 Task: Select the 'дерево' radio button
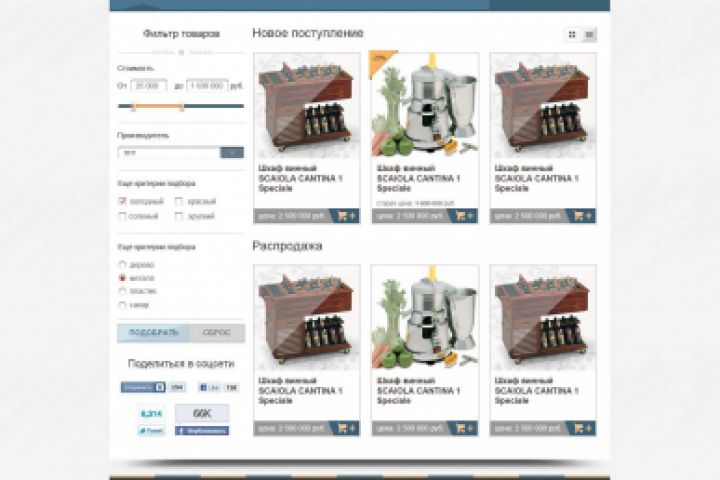[x=122, y=265]
